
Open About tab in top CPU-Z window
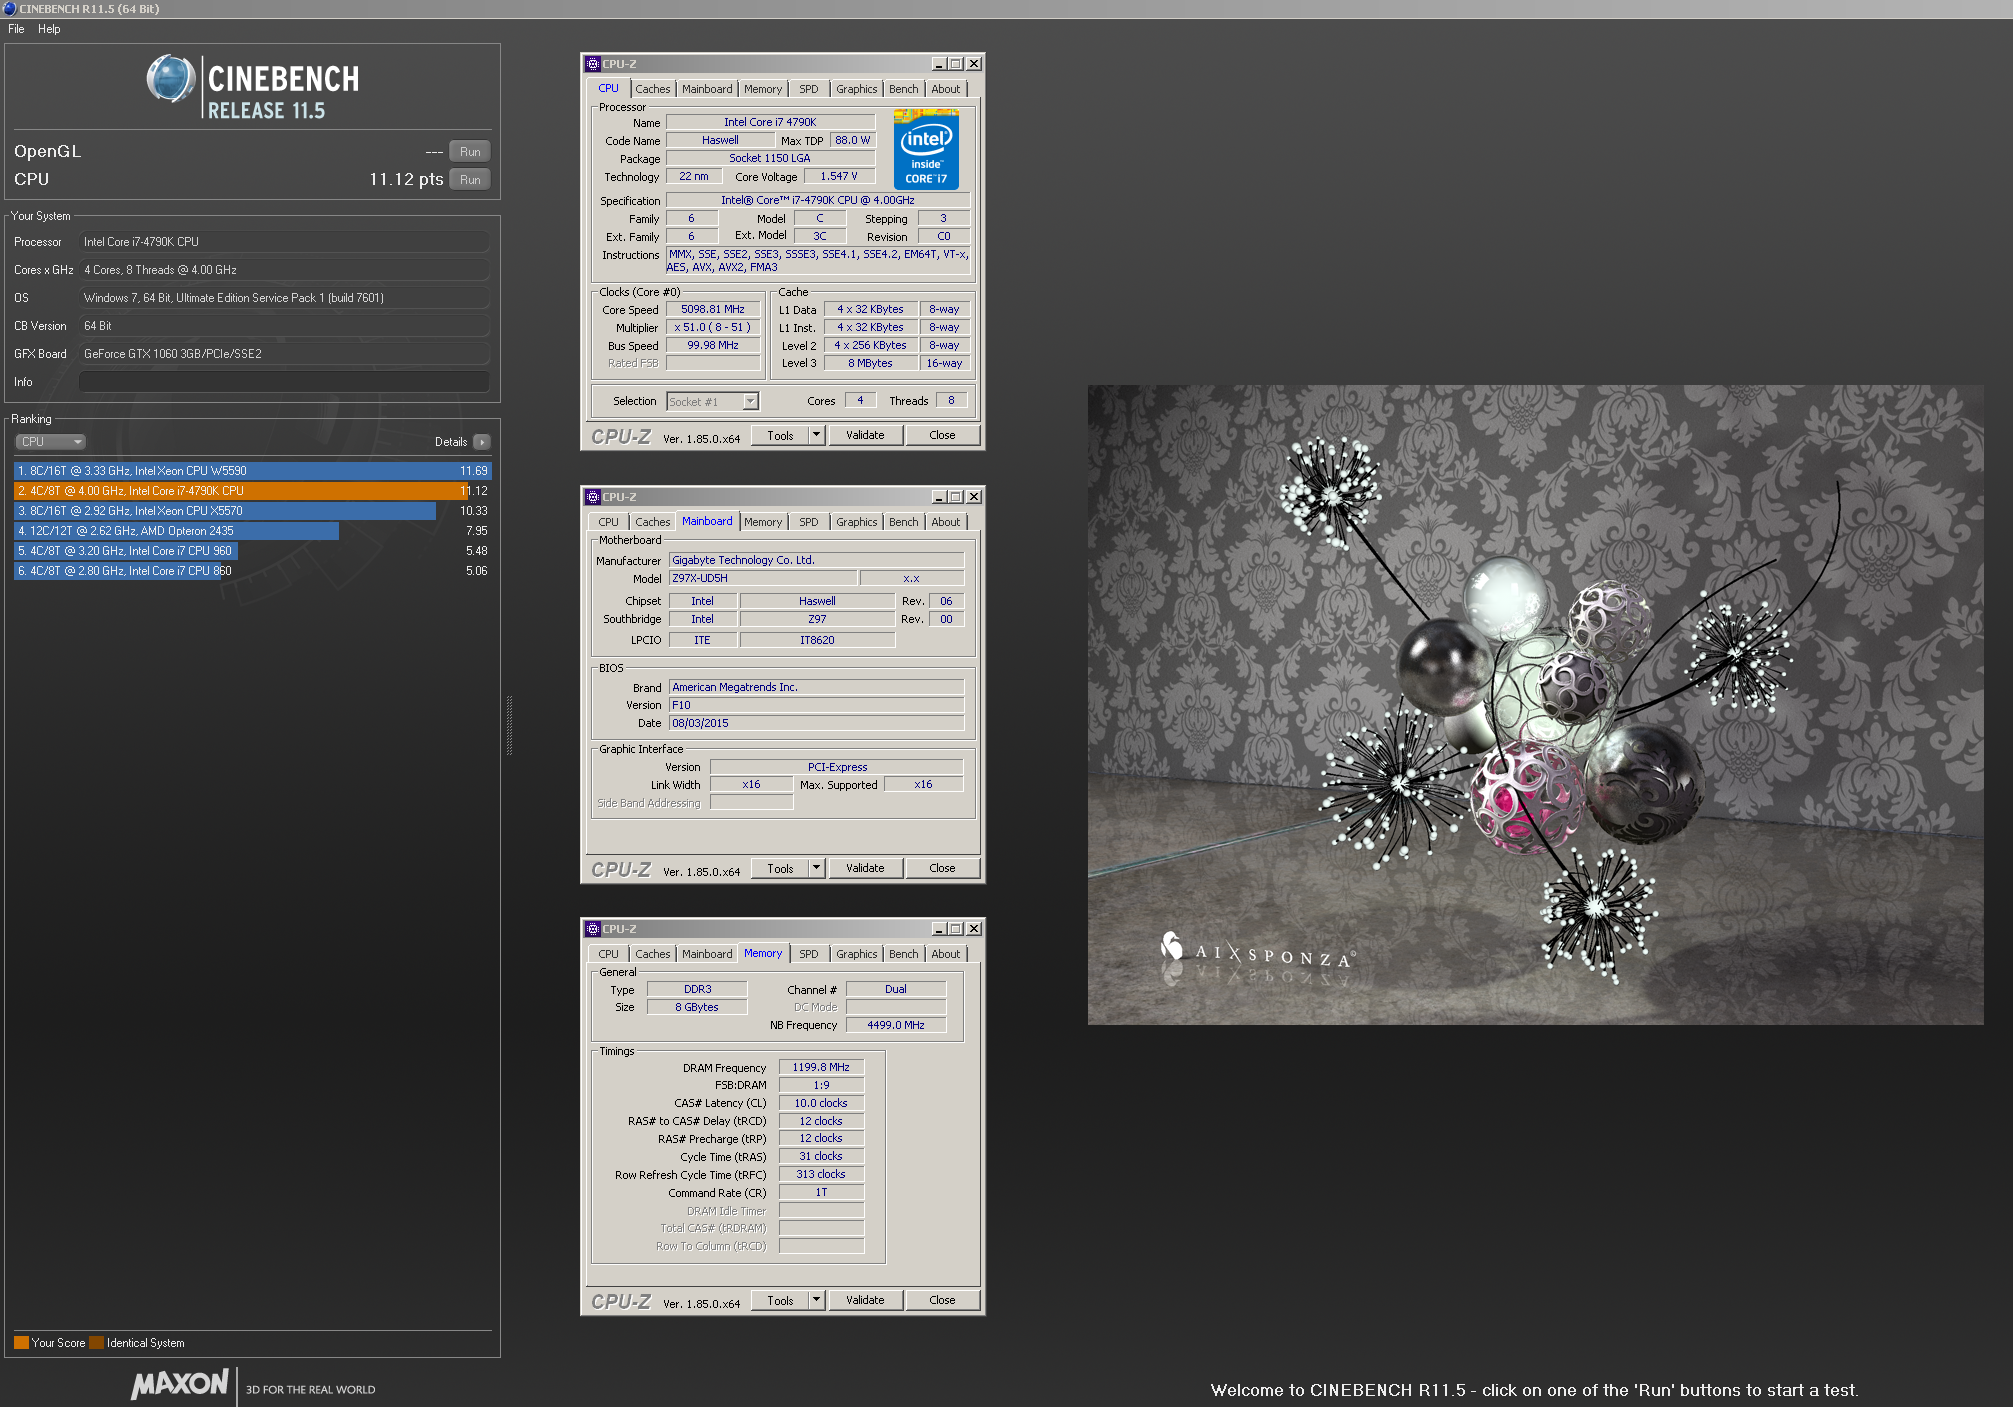945,89
